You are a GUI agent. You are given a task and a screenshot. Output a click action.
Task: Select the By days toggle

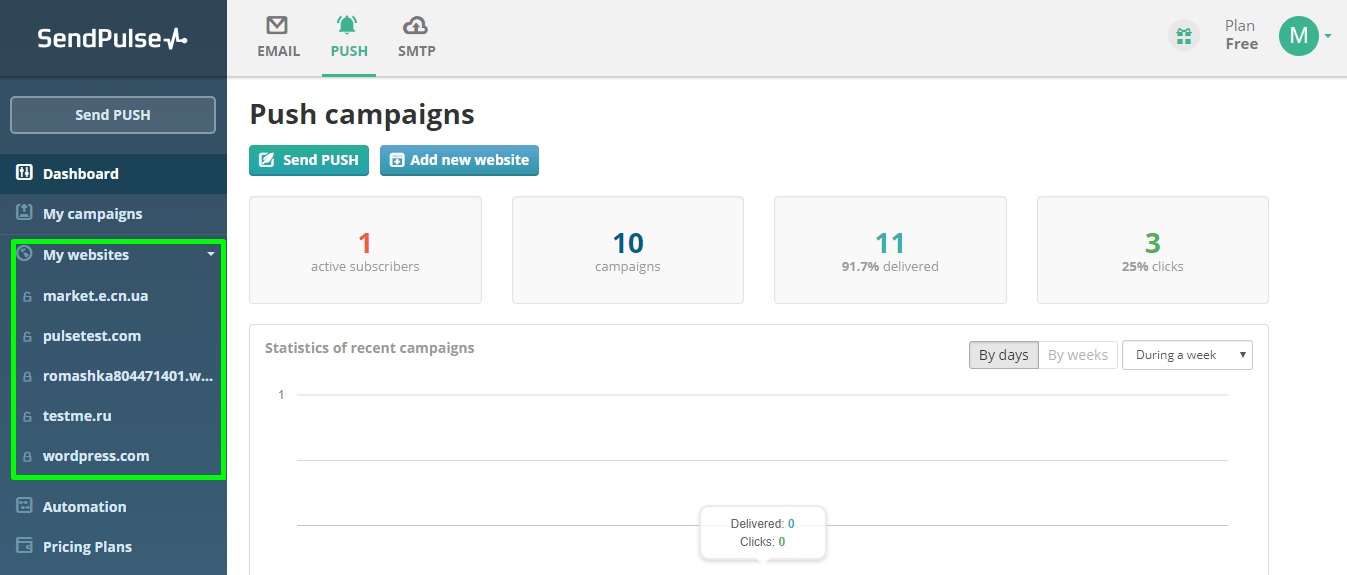pyautogui.click(x=1003, y=355)
